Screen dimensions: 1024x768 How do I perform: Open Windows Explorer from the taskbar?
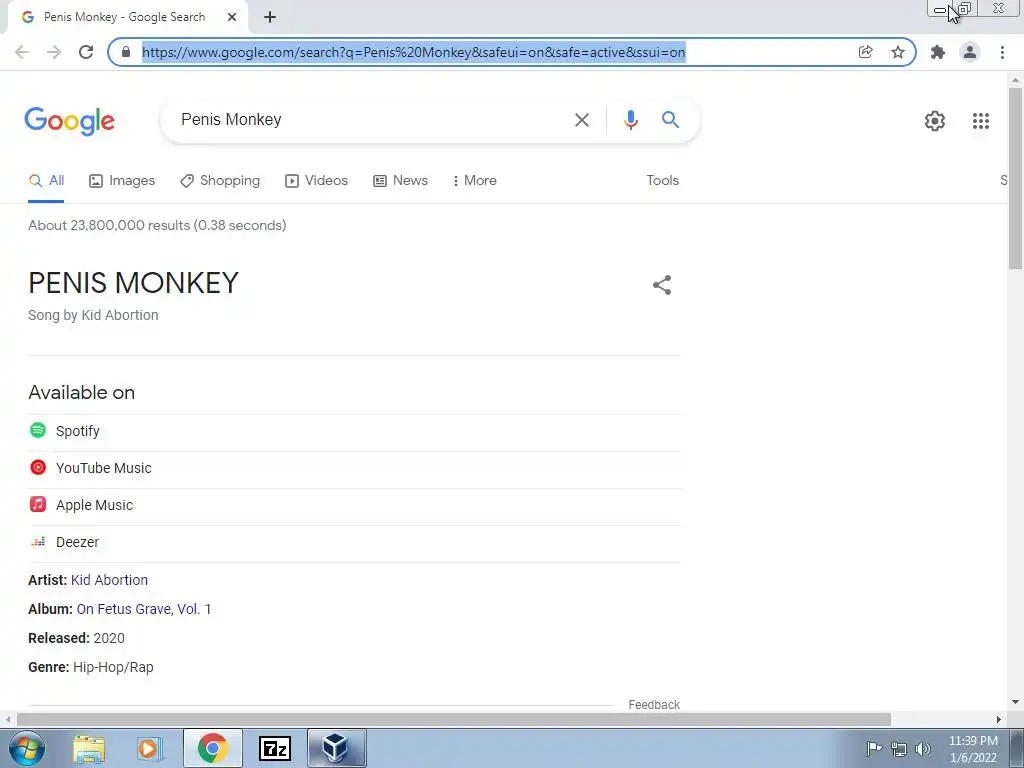(x=89, y=749)
